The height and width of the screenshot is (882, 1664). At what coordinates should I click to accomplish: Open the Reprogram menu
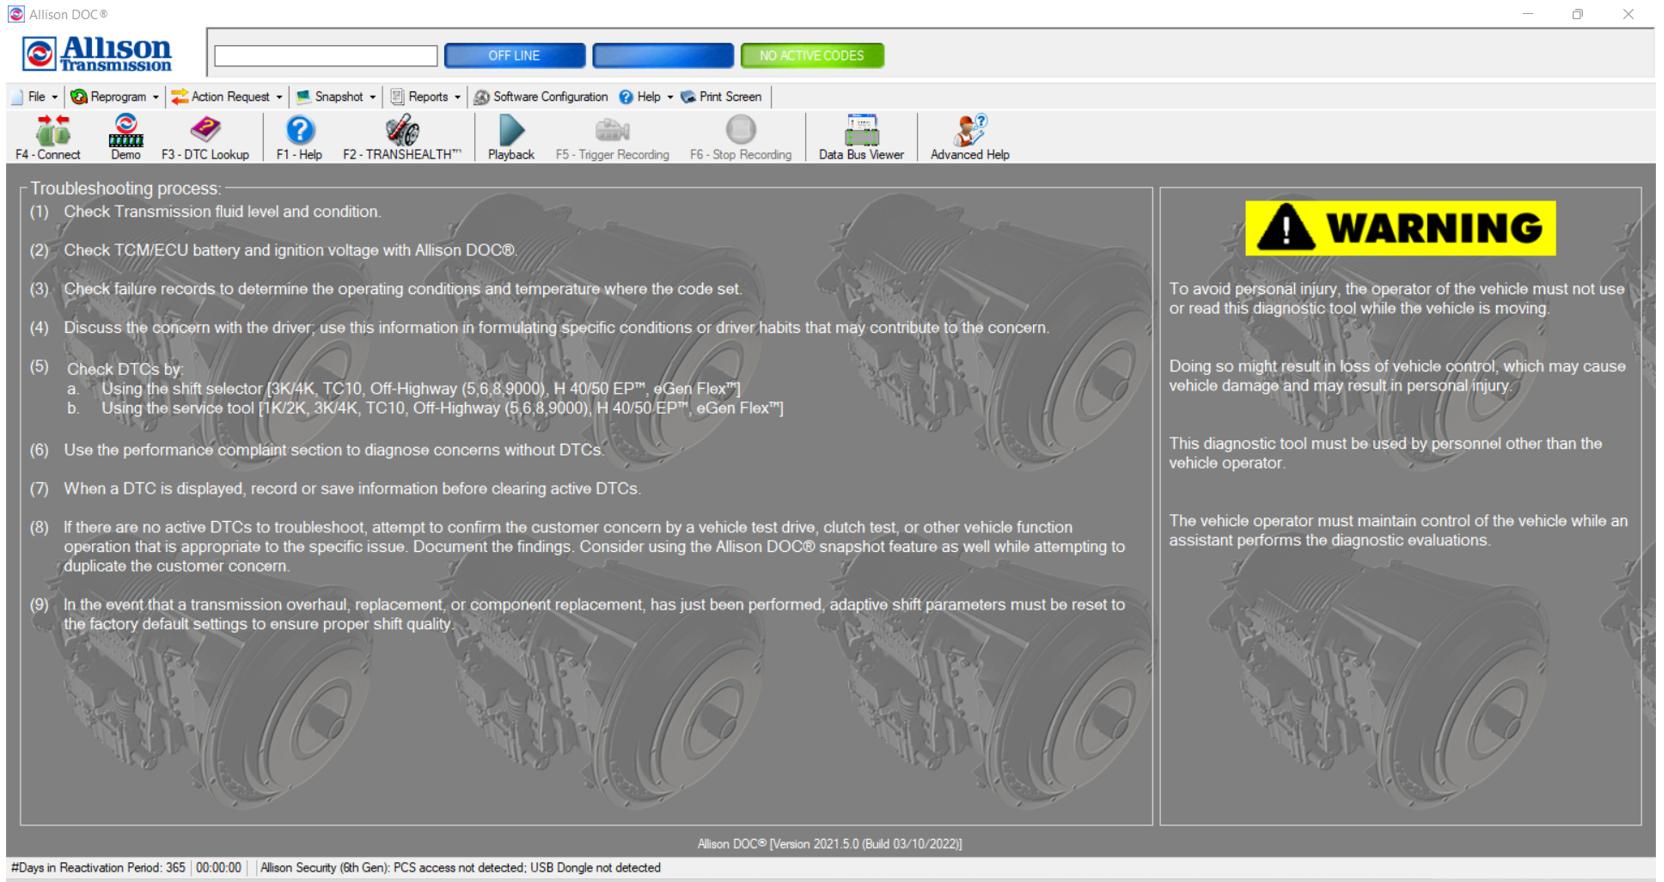tap(115, 97)
